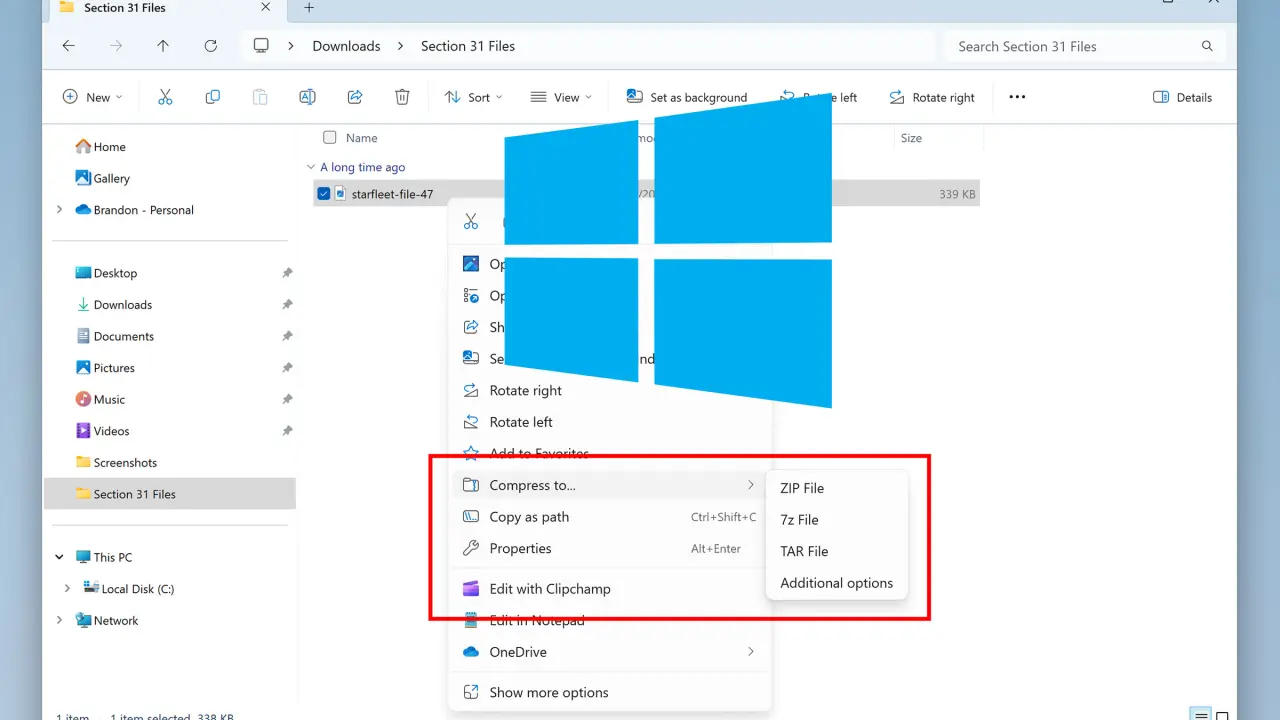Toggle the Details pane
The height and width of the screenshot is (720, 1280).
coord(1182,97)
